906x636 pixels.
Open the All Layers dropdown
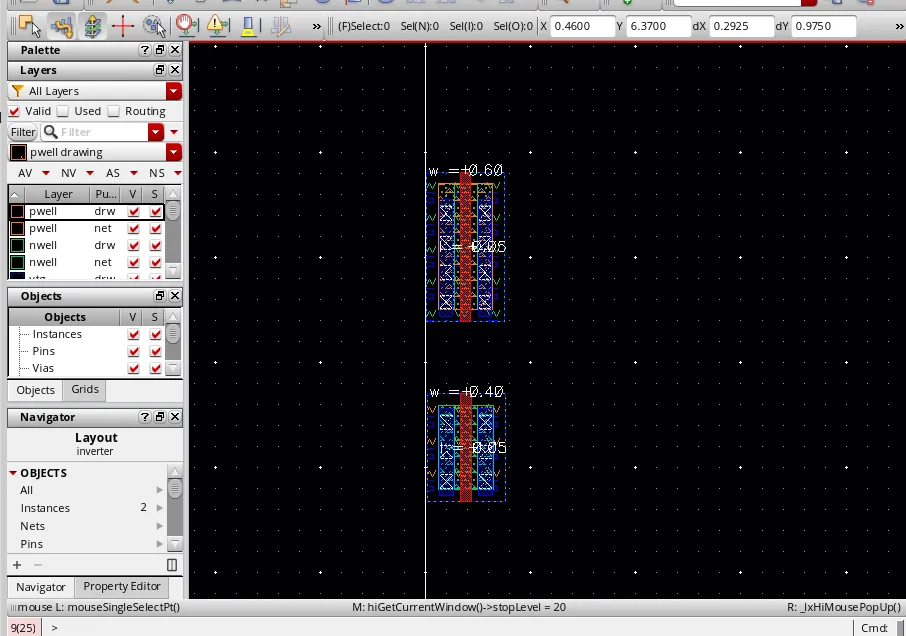point(174,91)
